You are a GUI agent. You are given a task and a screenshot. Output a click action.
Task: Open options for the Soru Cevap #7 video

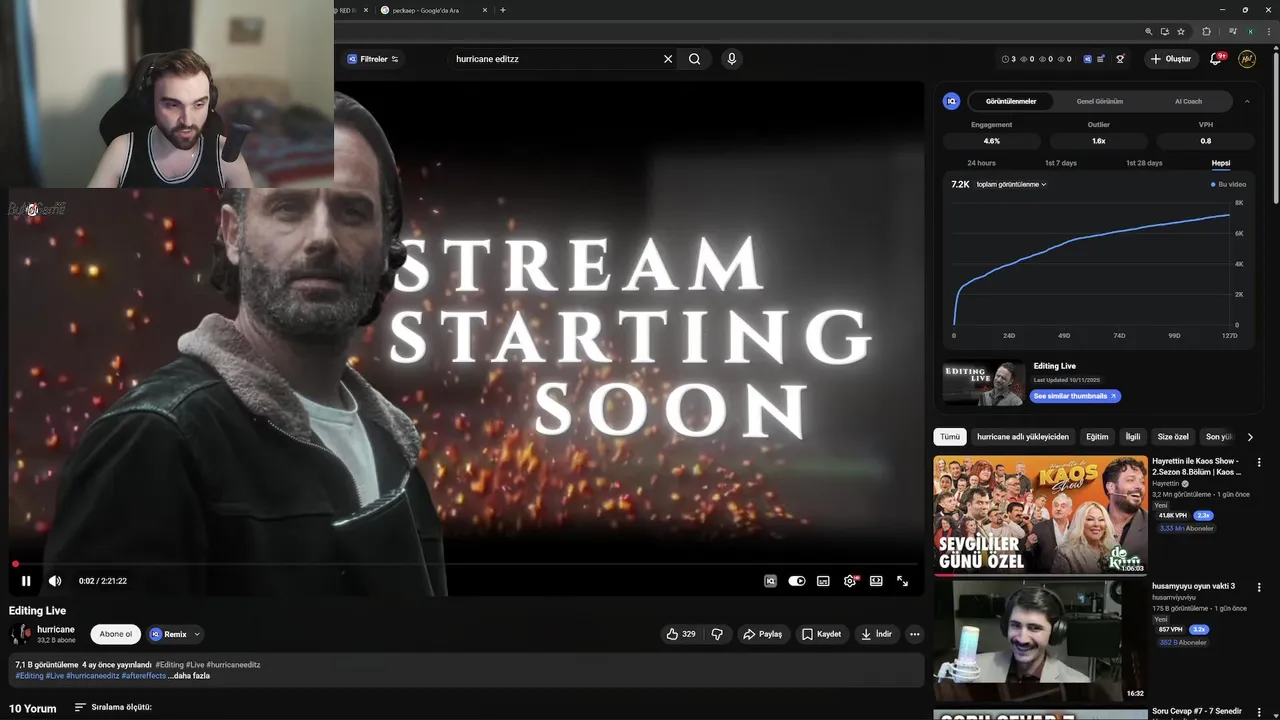point(1259,712)
